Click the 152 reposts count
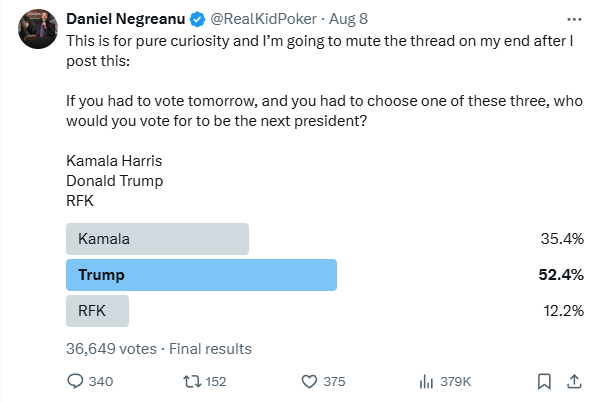 [x=216, y=381]
